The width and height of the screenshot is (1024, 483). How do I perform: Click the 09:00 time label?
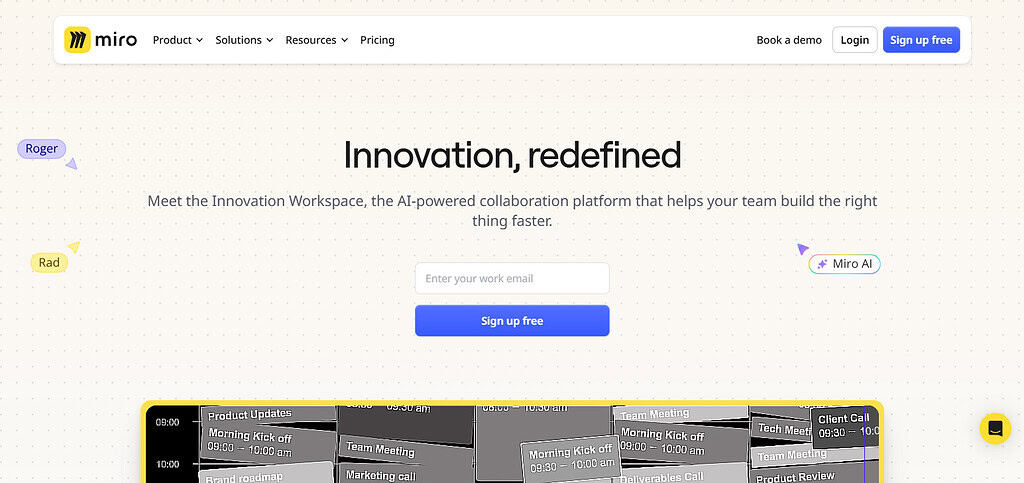coord(167,422)
